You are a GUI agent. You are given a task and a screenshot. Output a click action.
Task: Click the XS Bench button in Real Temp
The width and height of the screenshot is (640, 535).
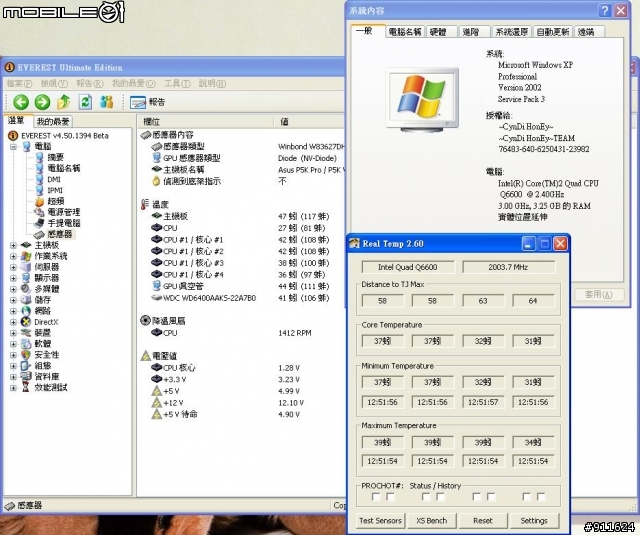point(431,521)
